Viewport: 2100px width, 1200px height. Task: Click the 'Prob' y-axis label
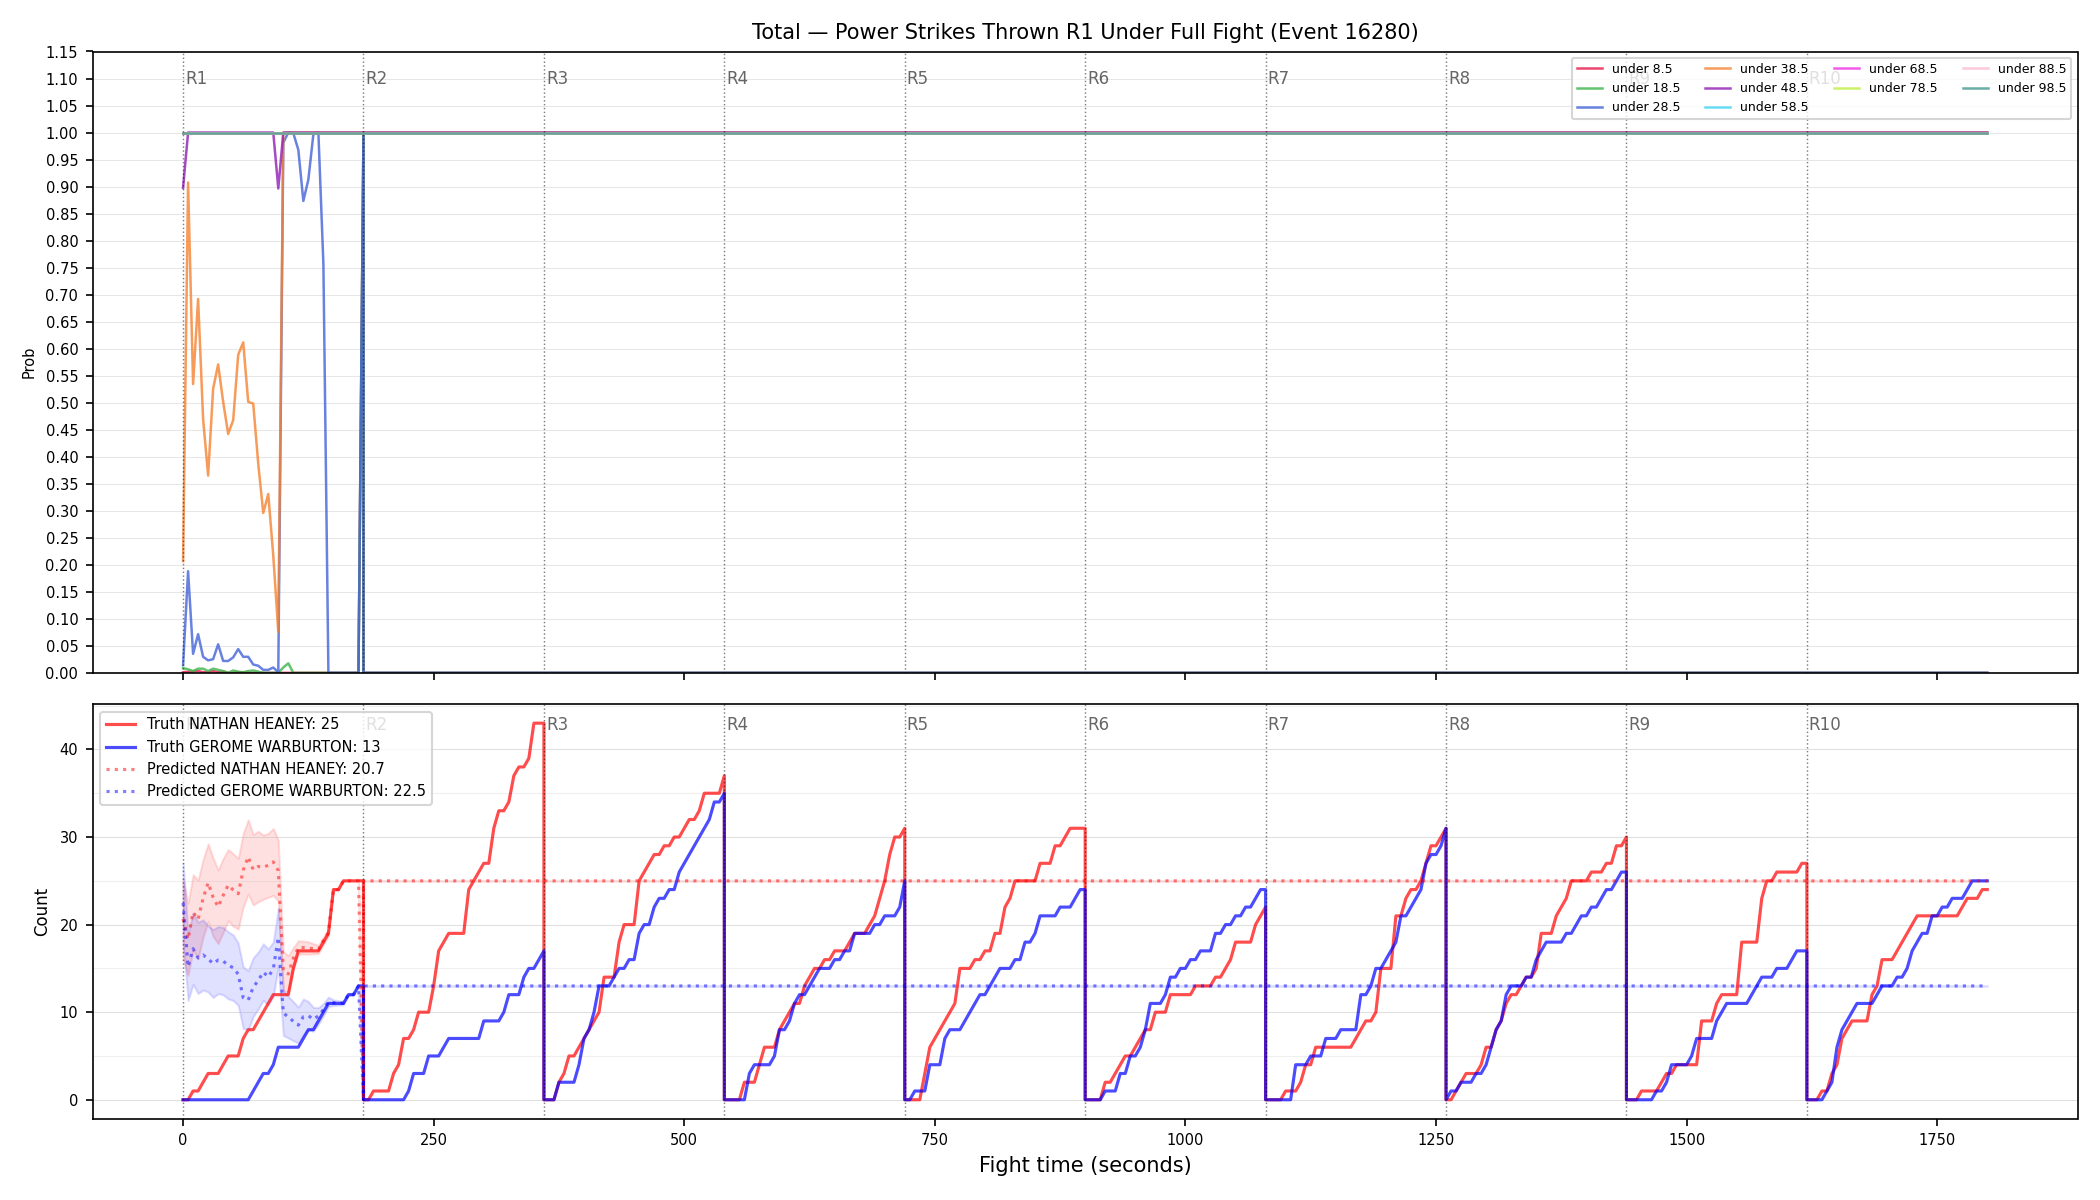pyautogui.click(x=29, y=363)
